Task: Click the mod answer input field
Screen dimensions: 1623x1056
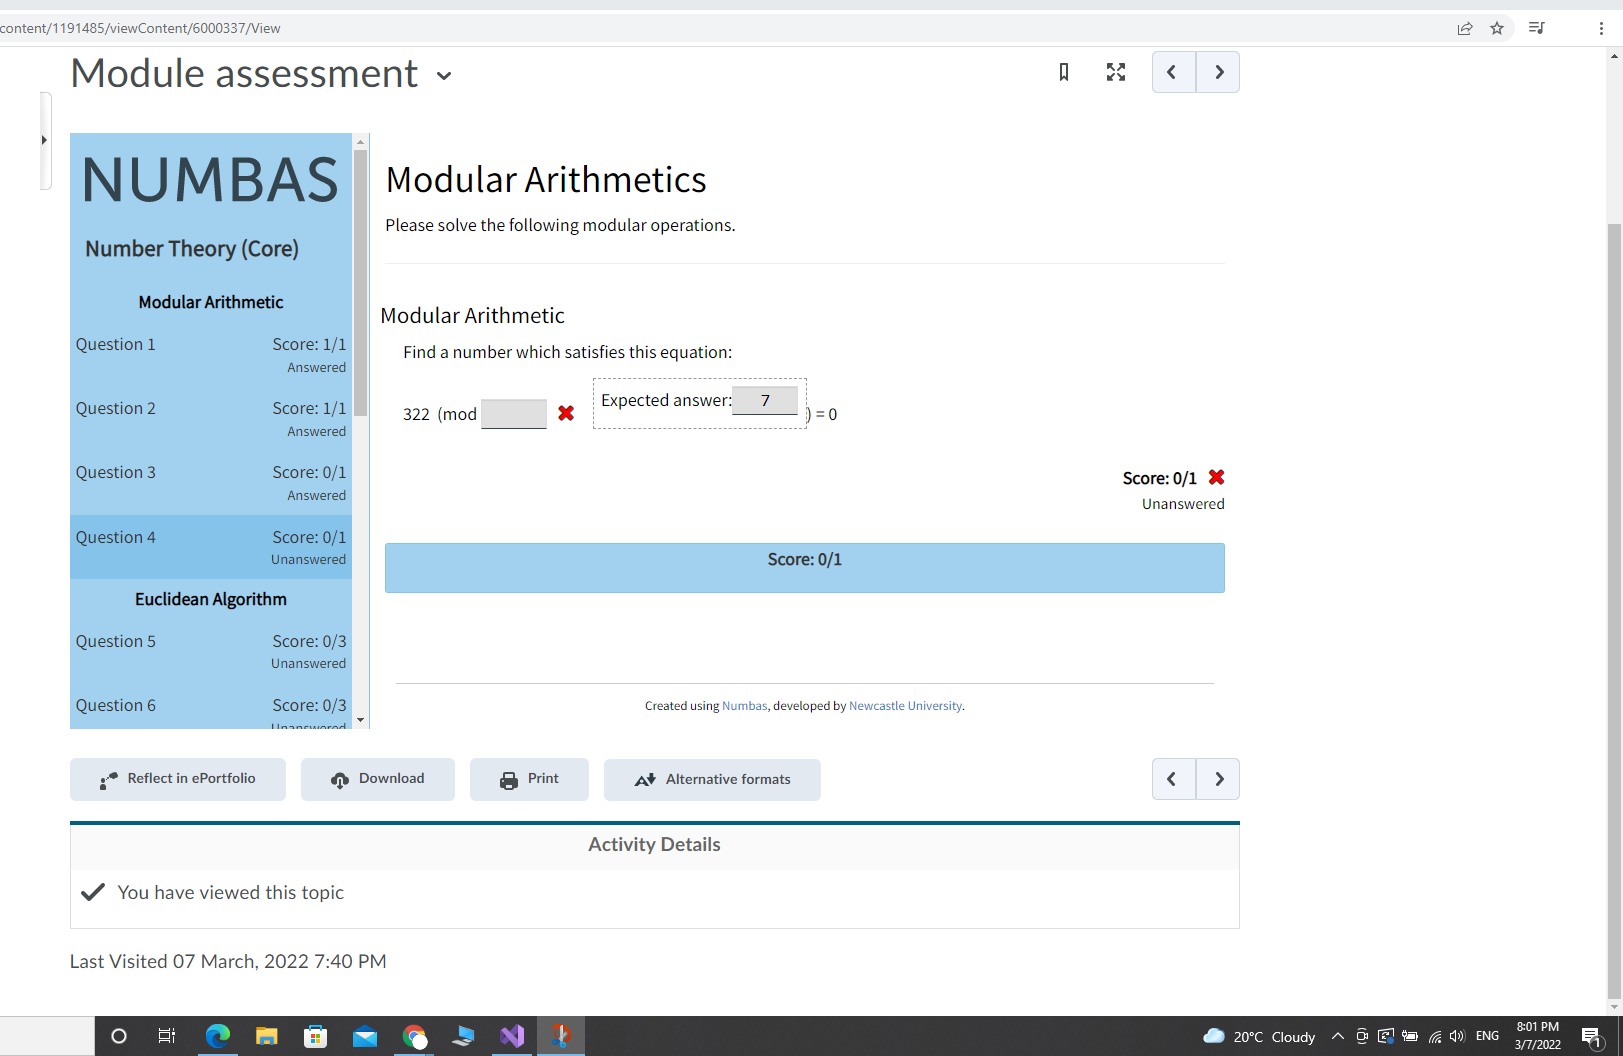Action: [513, 413]
